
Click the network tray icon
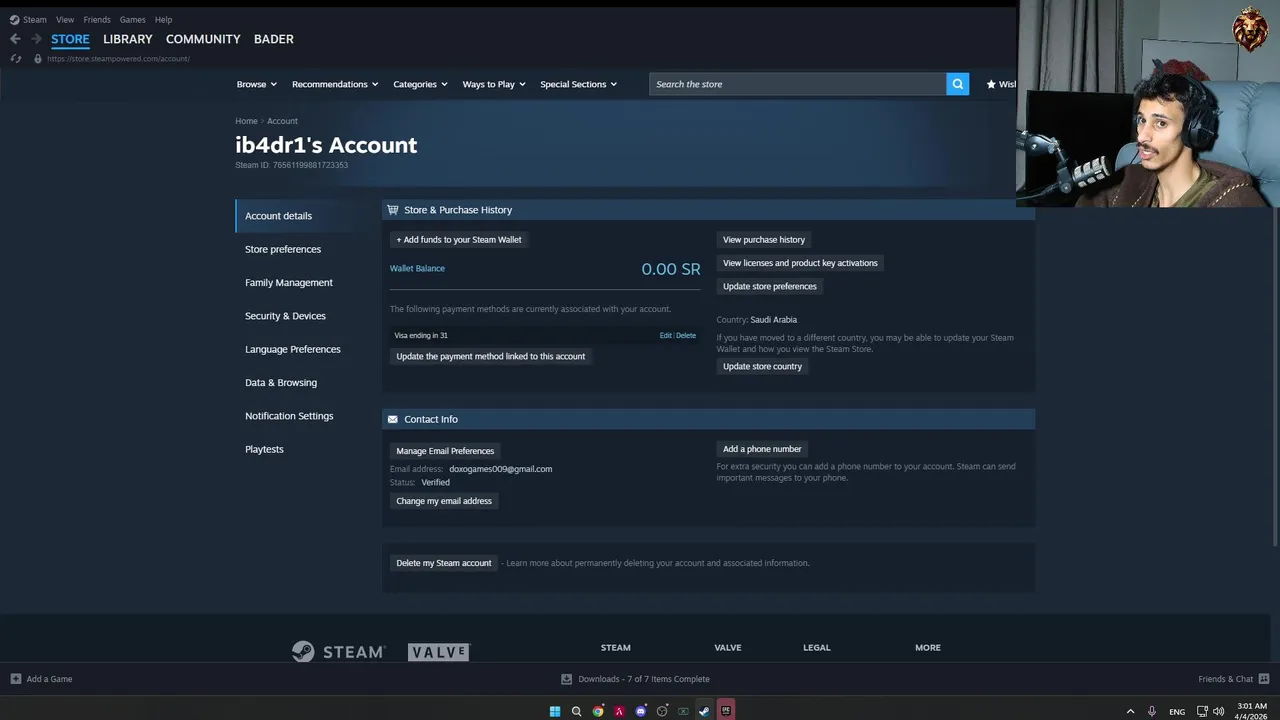(x=1203, y=711)
